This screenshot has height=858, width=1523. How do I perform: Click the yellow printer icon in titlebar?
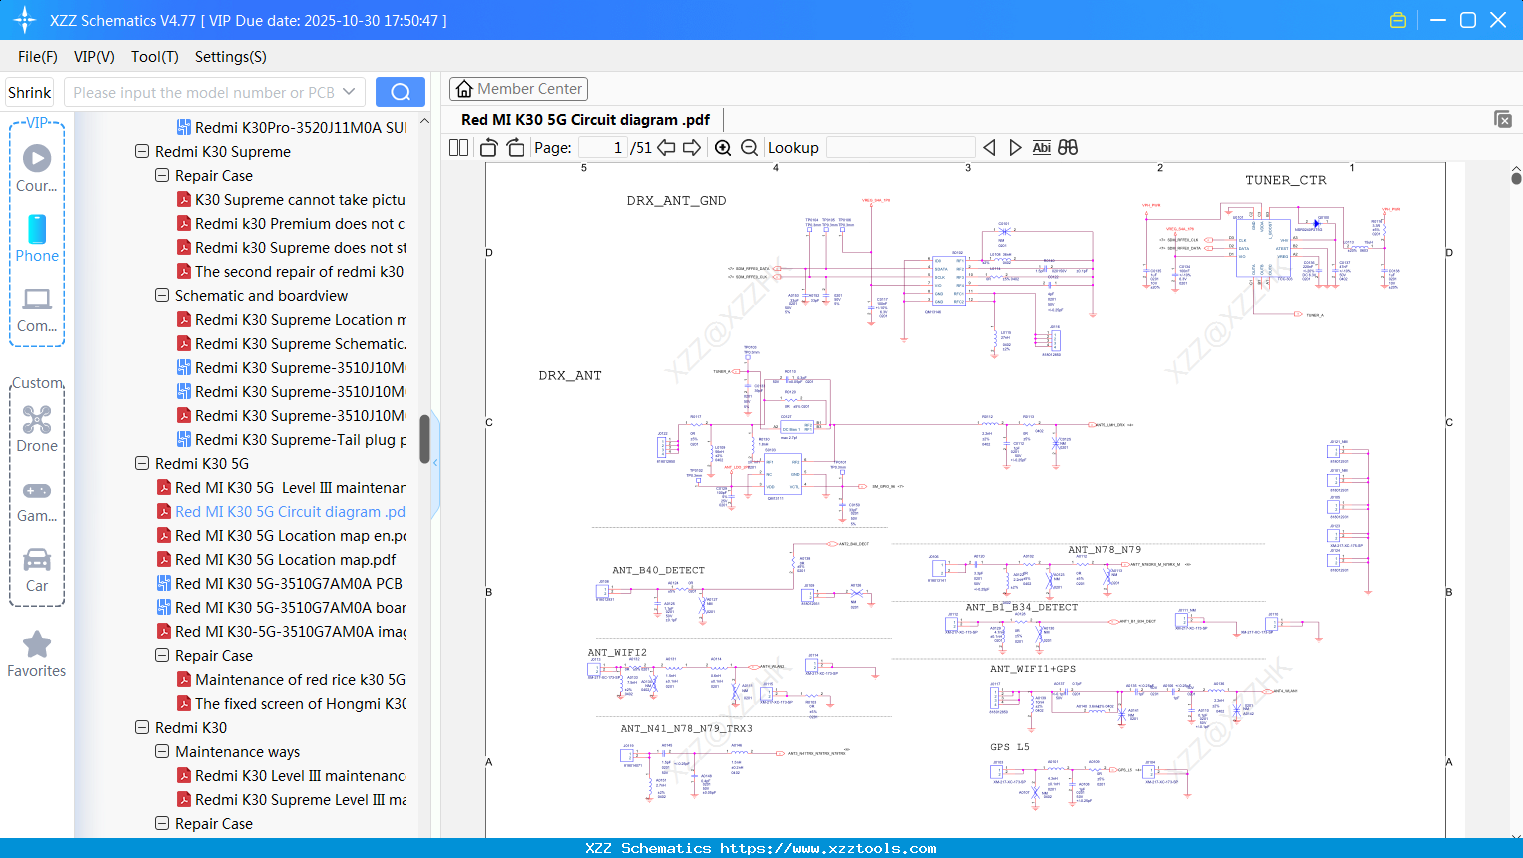click(1398, 19)
